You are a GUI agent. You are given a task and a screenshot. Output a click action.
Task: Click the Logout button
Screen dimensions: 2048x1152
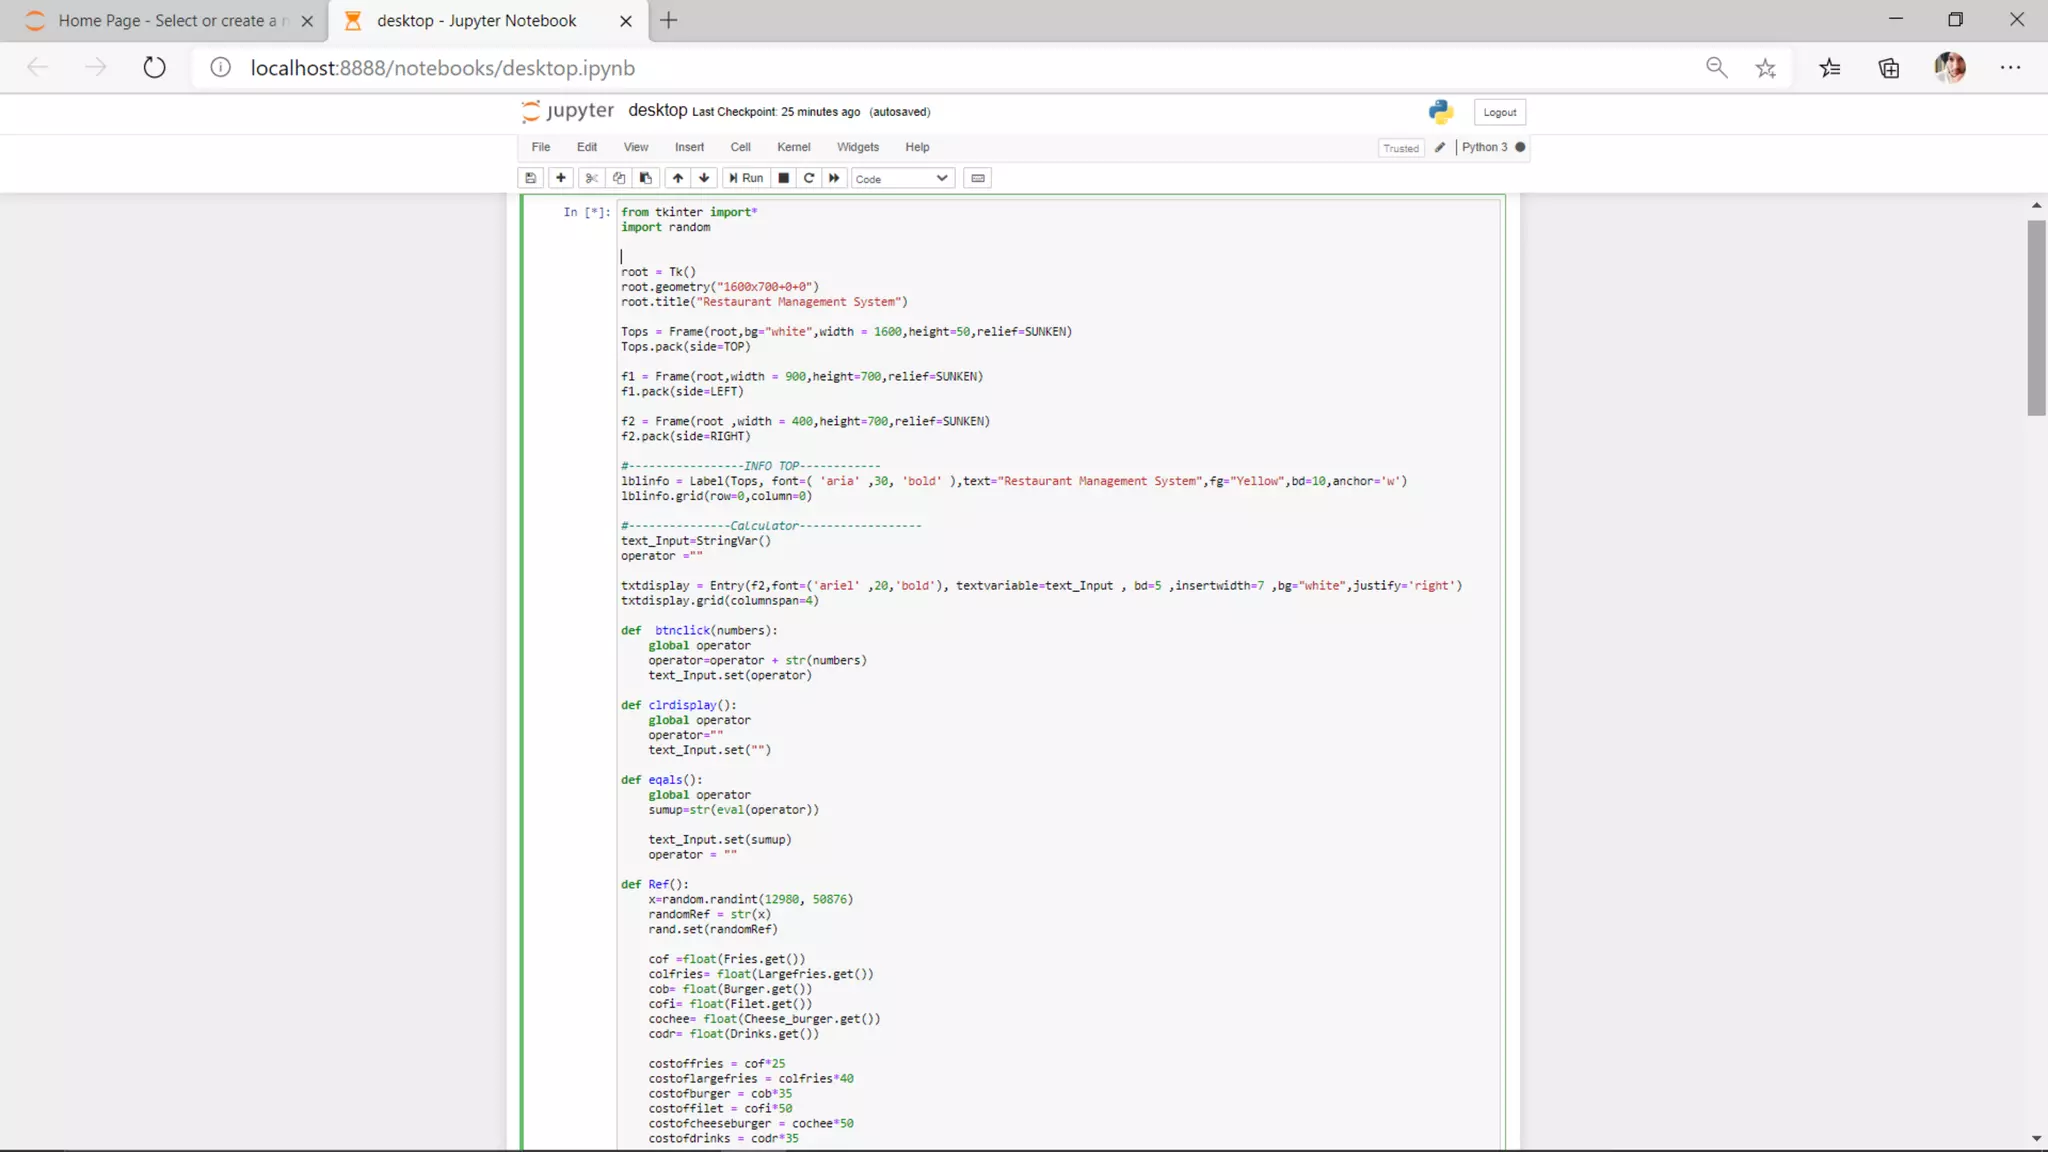click(1499, 112)
